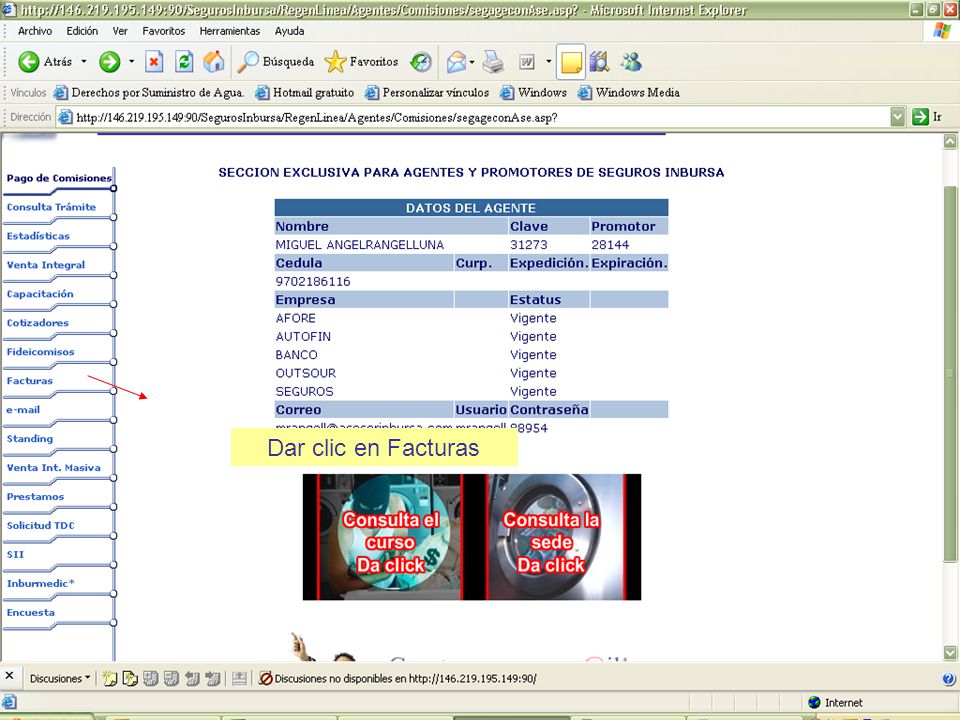Close the Discusiones bar with X
The image size is (960, 720).
pos(9,676)
